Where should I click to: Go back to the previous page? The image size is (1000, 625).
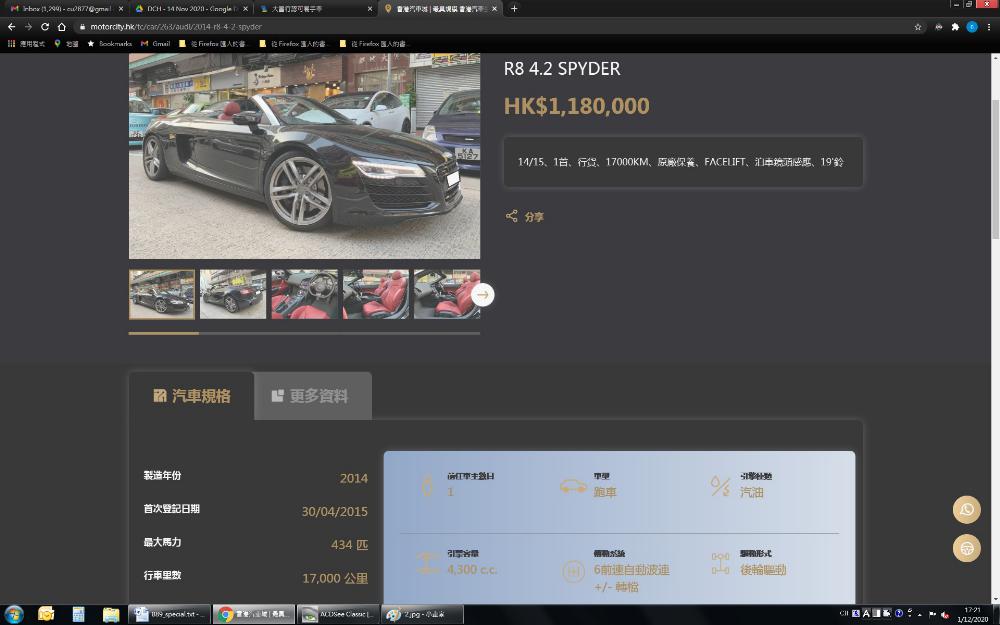tap(11, 27)
